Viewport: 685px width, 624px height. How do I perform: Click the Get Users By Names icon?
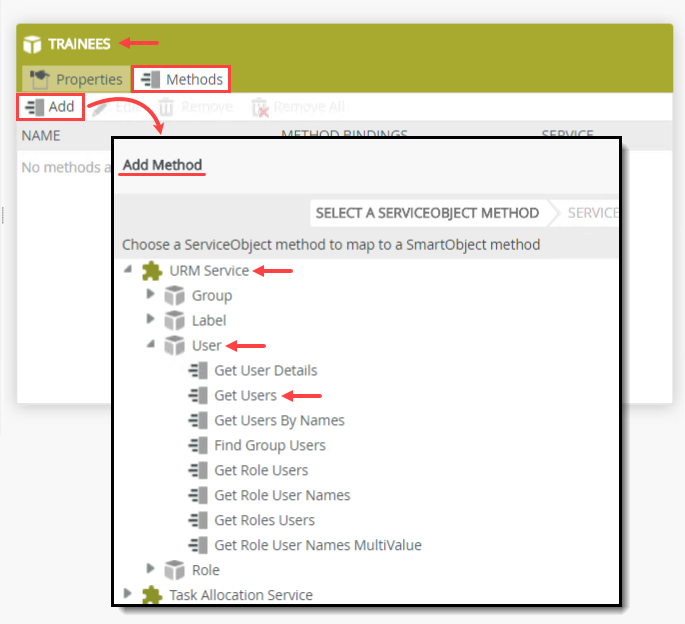click(198, 420)
